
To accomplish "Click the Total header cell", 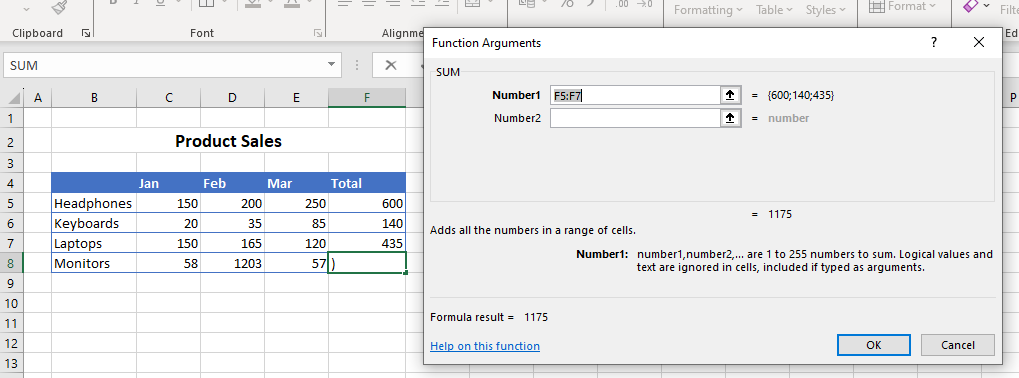I will 367,183.
